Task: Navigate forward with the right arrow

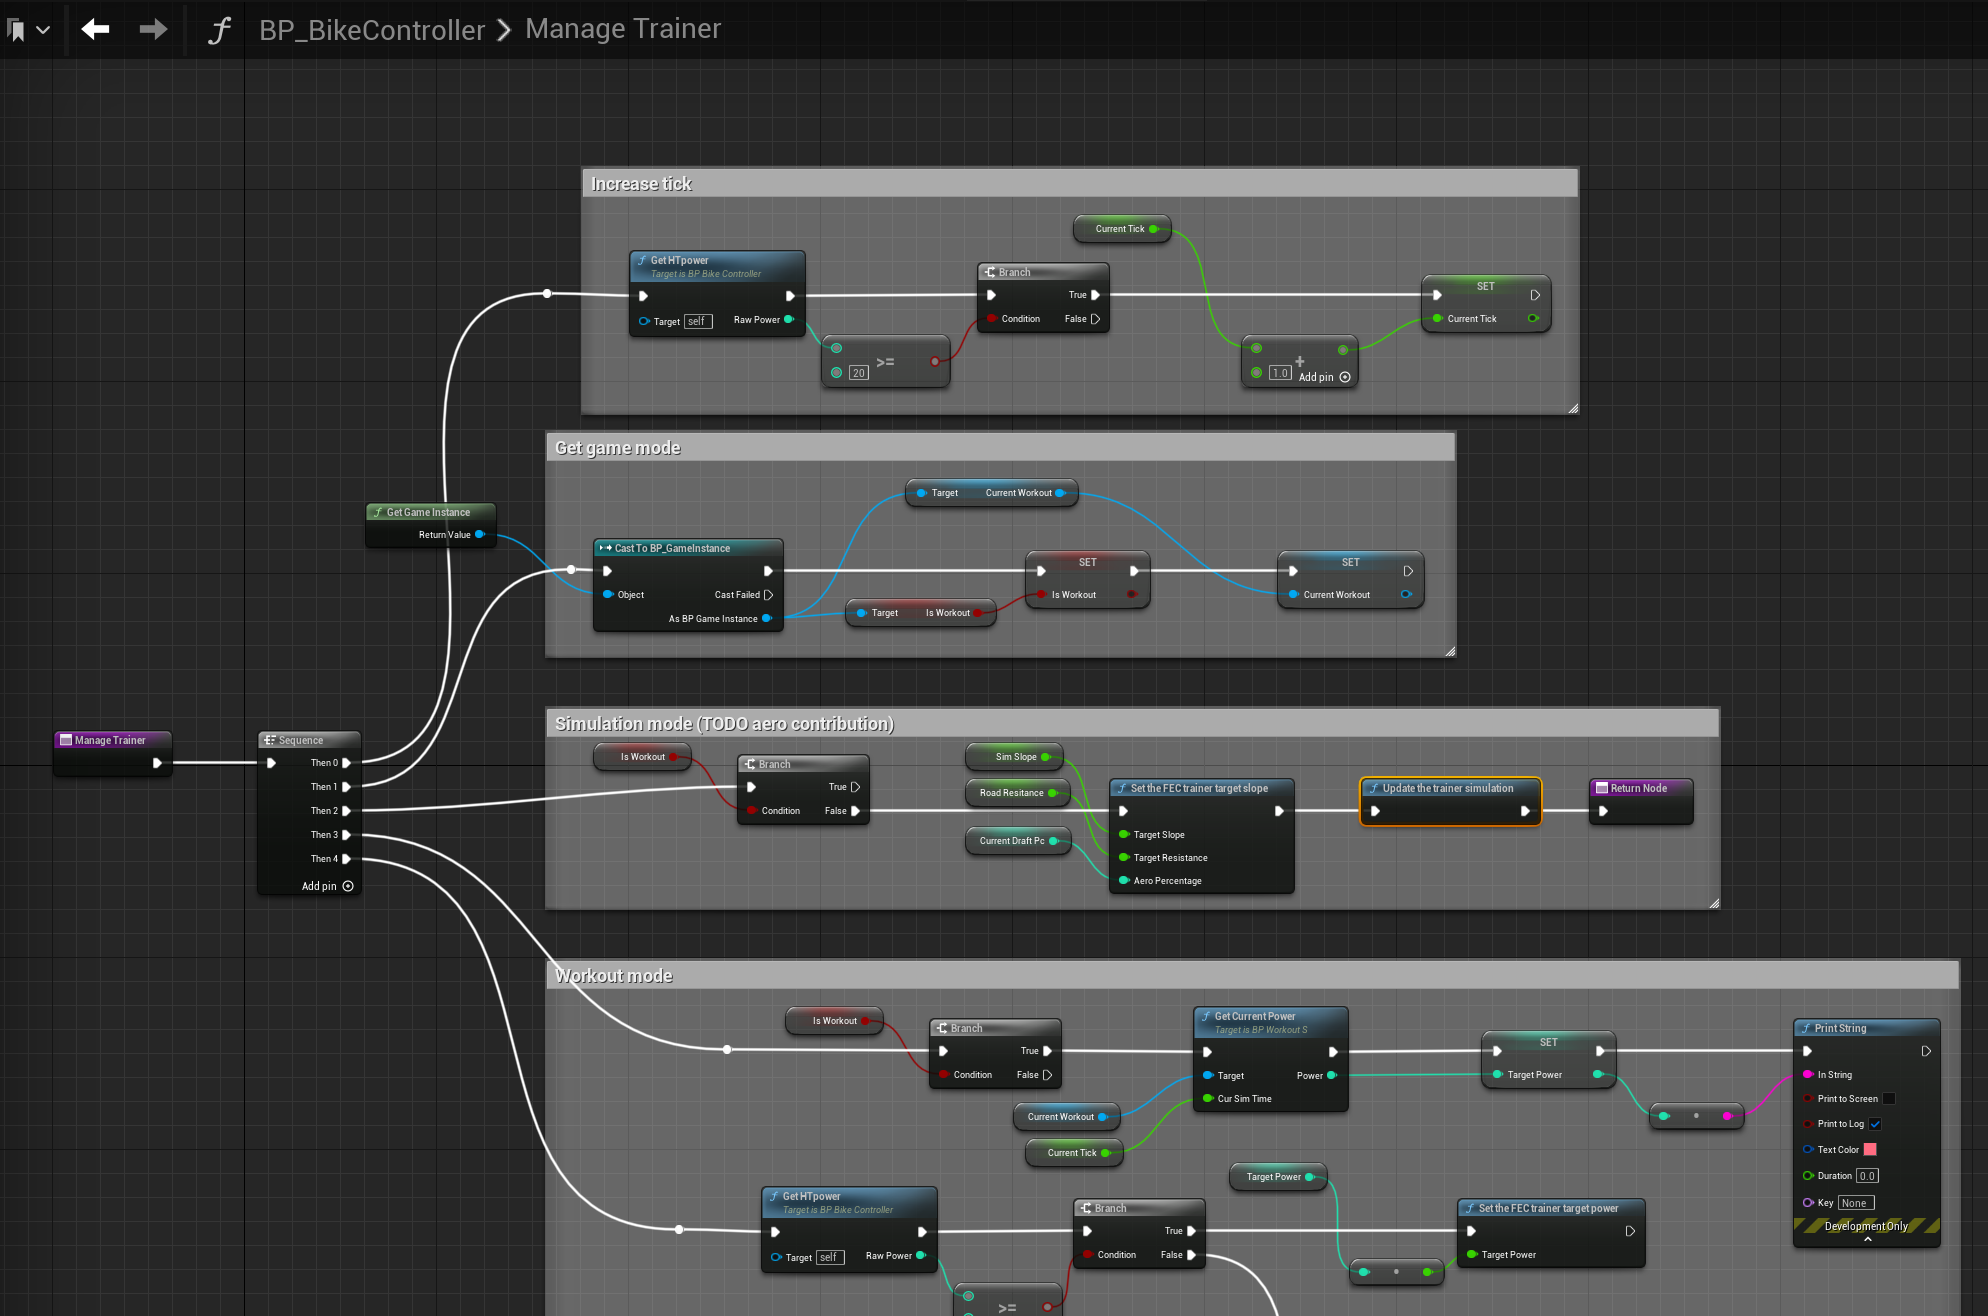Action: tap(153, 29)
